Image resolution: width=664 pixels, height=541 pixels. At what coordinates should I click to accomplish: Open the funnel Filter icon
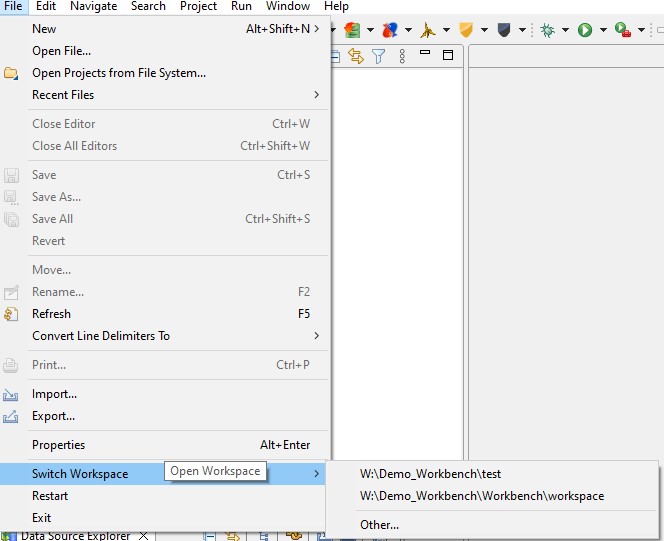click(x=379, y=55)
